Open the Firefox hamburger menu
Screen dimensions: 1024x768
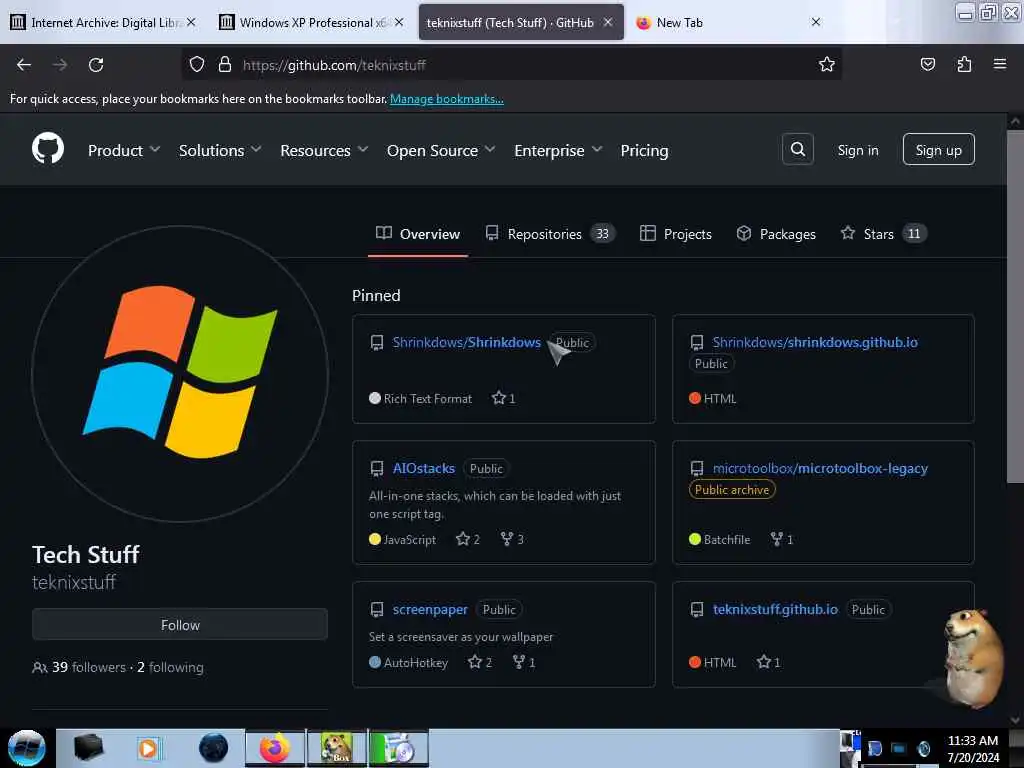[x=999, y=64]
